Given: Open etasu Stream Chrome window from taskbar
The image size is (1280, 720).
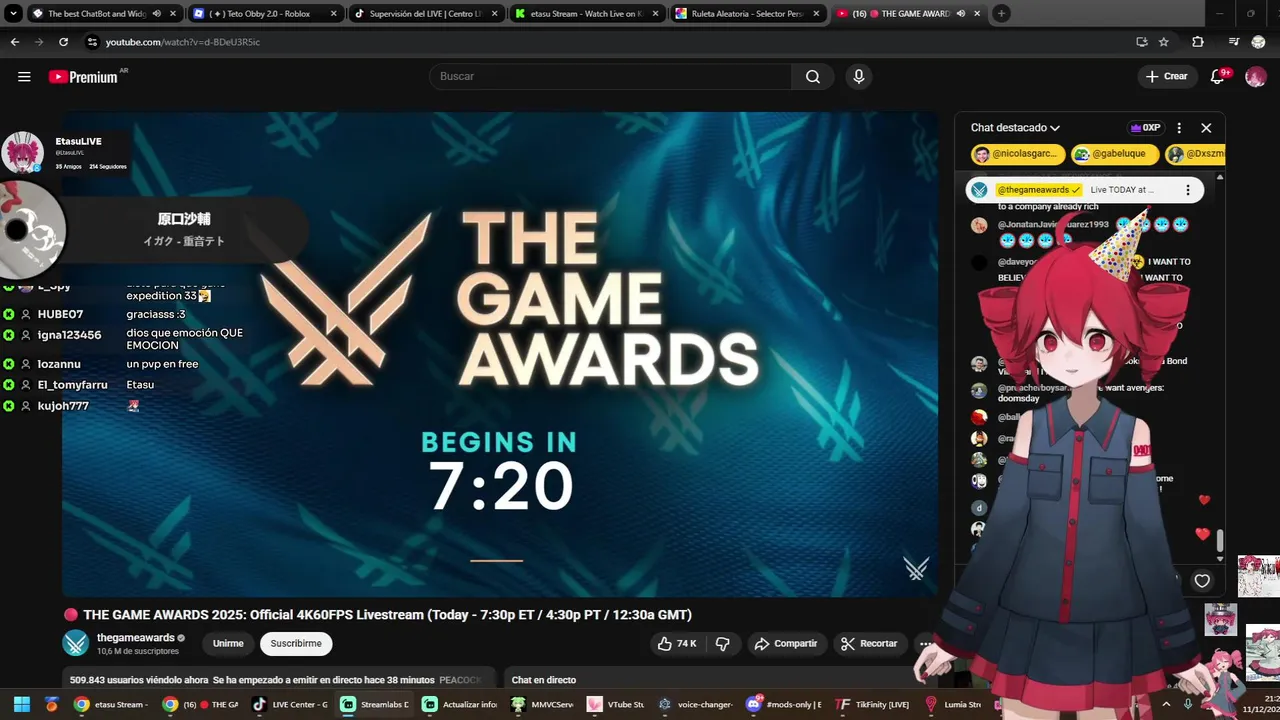Looking at the screenshot, I should tap(110, 704).
